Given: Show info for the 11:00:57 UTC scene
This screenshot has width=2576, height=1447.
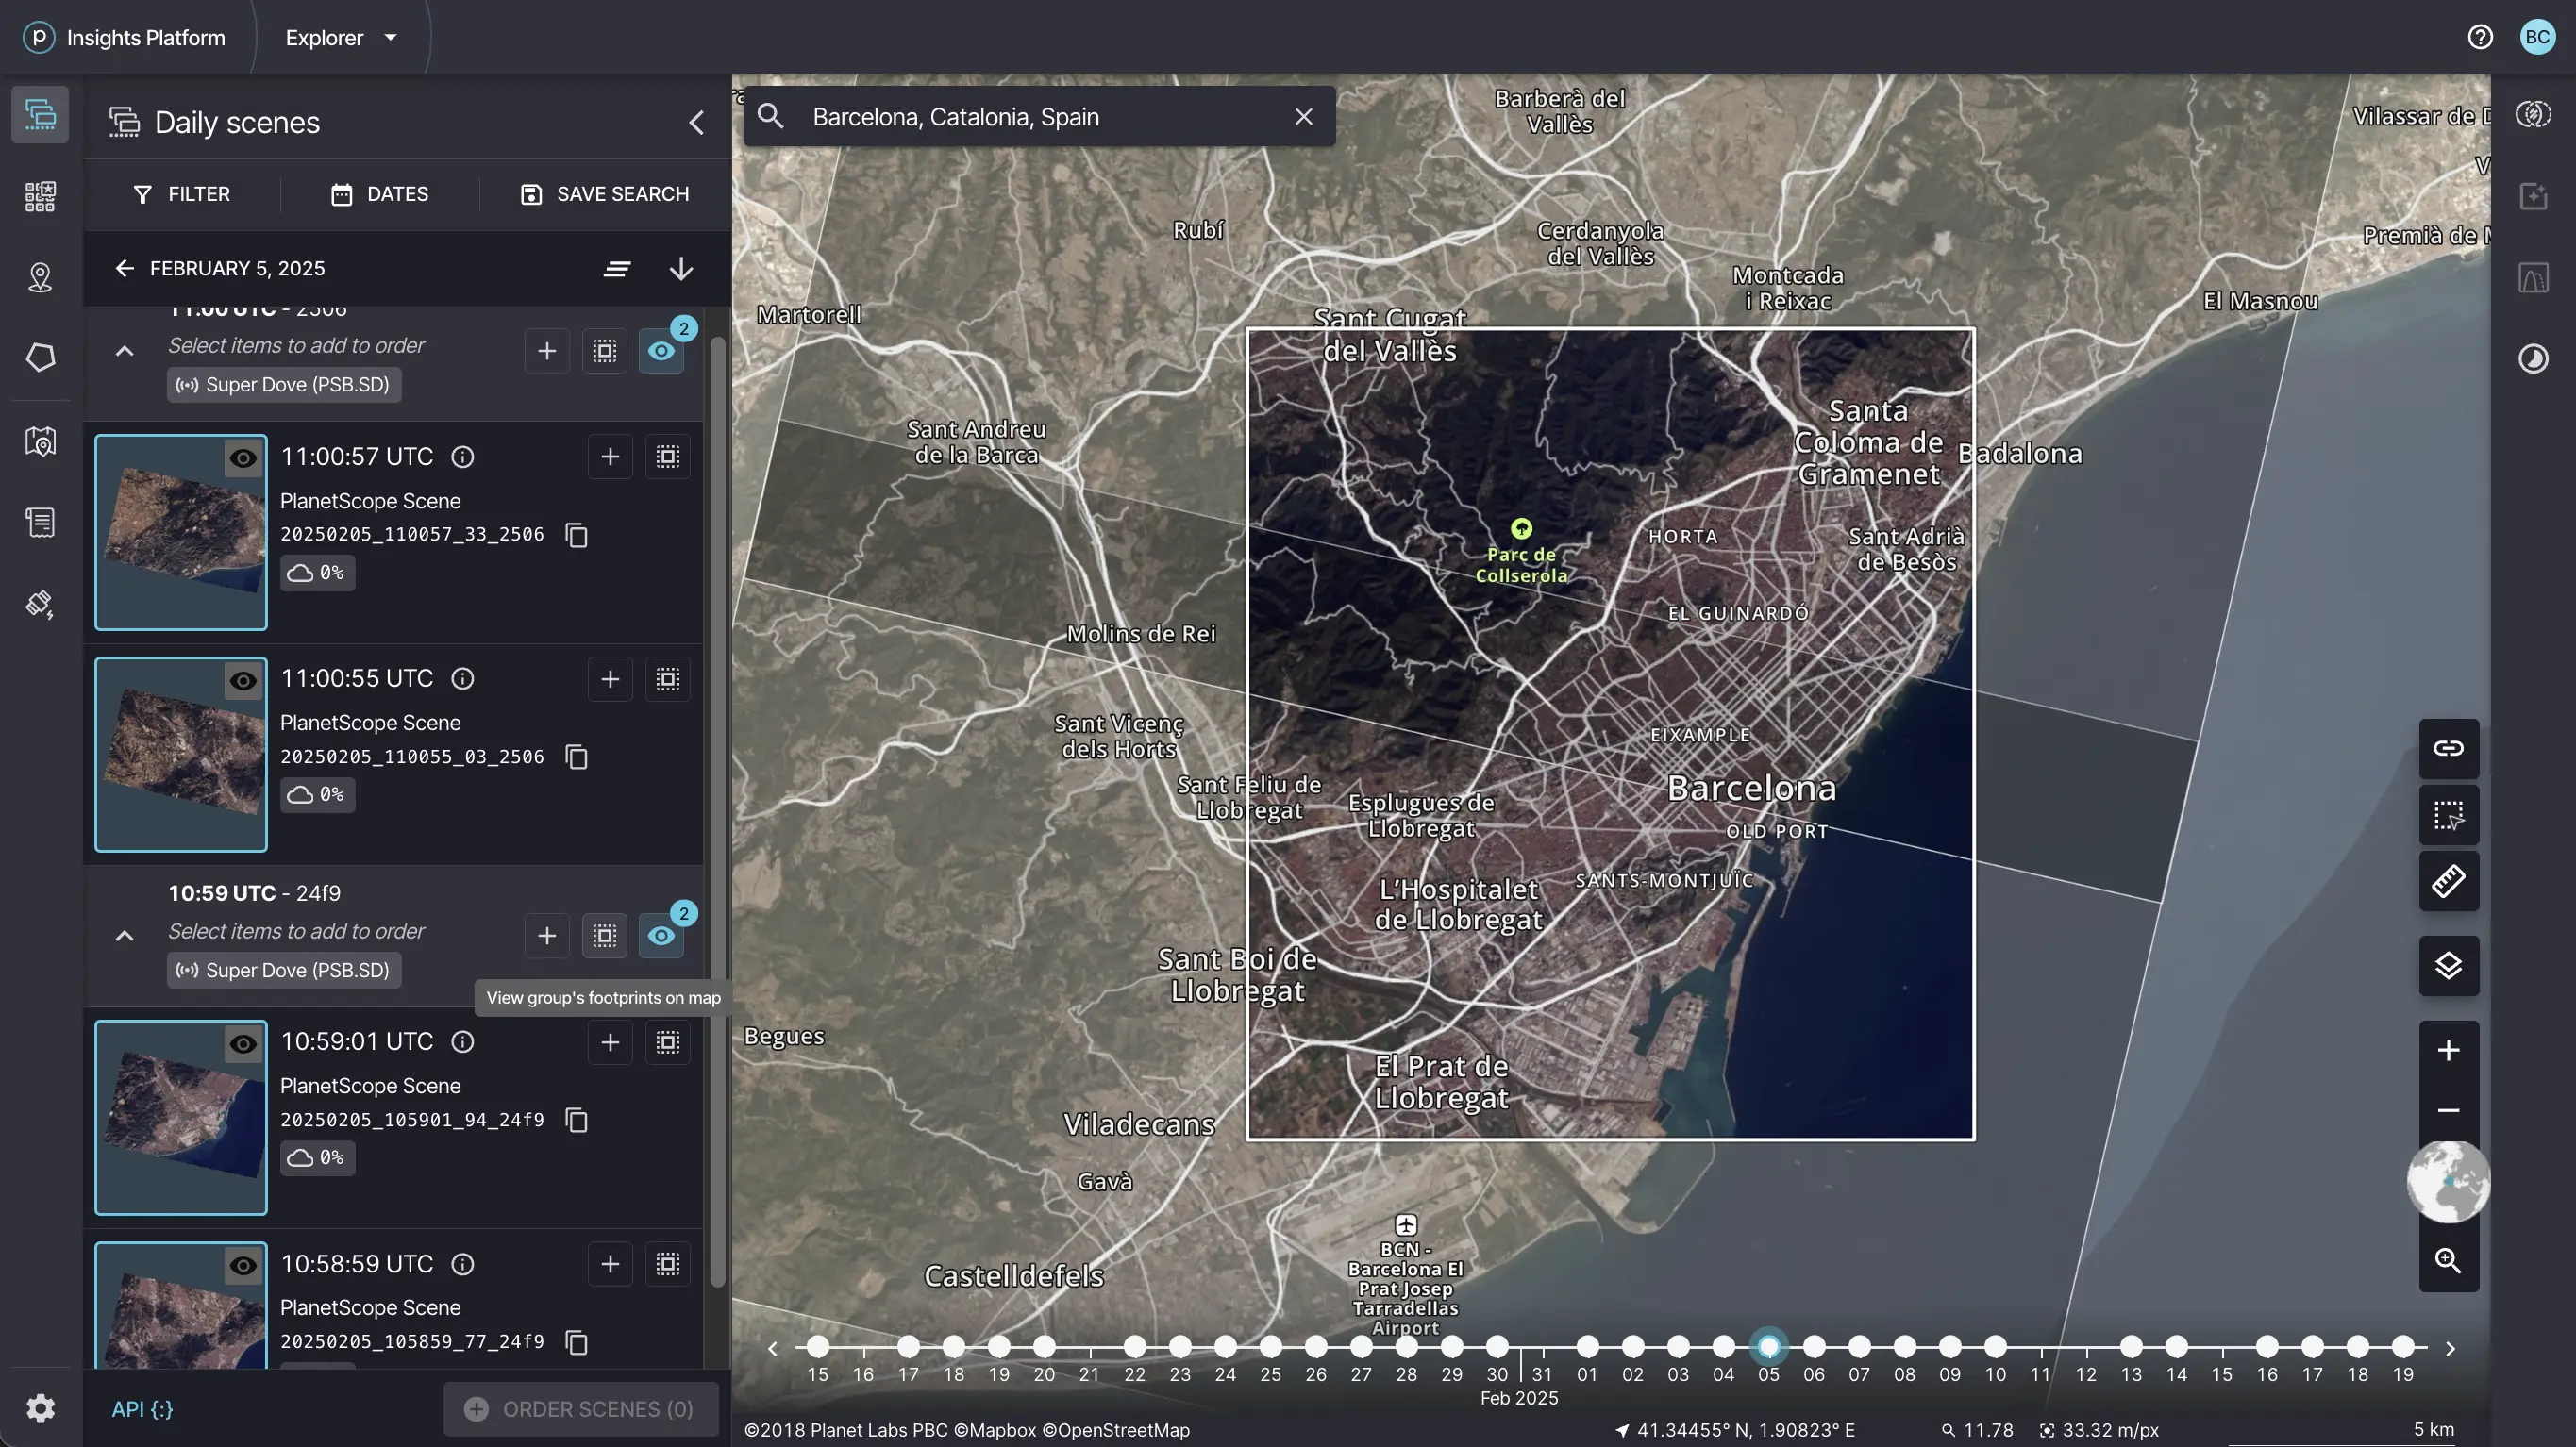Looking at the screenshot, I should pyautogui.click(x=462, y=457).
